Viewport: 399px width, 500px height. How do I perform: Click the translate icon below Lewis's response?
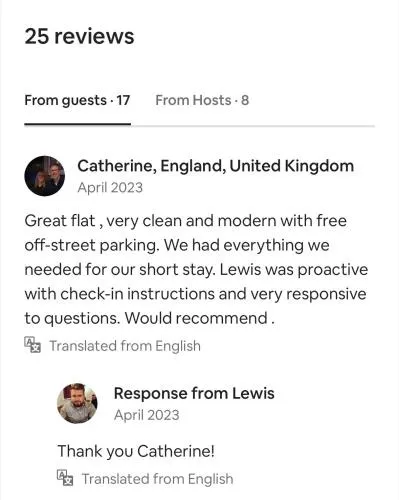click(65, 478)
